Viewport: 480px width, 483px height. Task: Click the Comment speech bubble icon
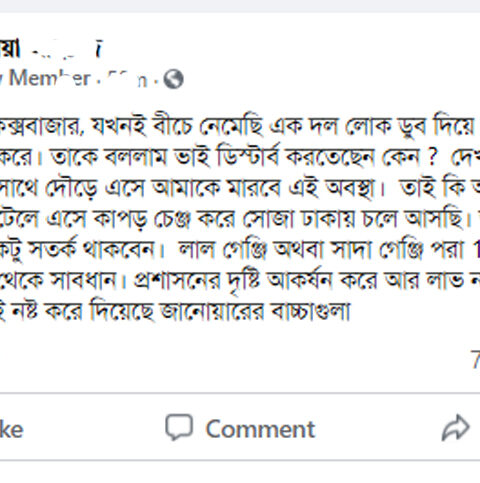tap(179, 428)
